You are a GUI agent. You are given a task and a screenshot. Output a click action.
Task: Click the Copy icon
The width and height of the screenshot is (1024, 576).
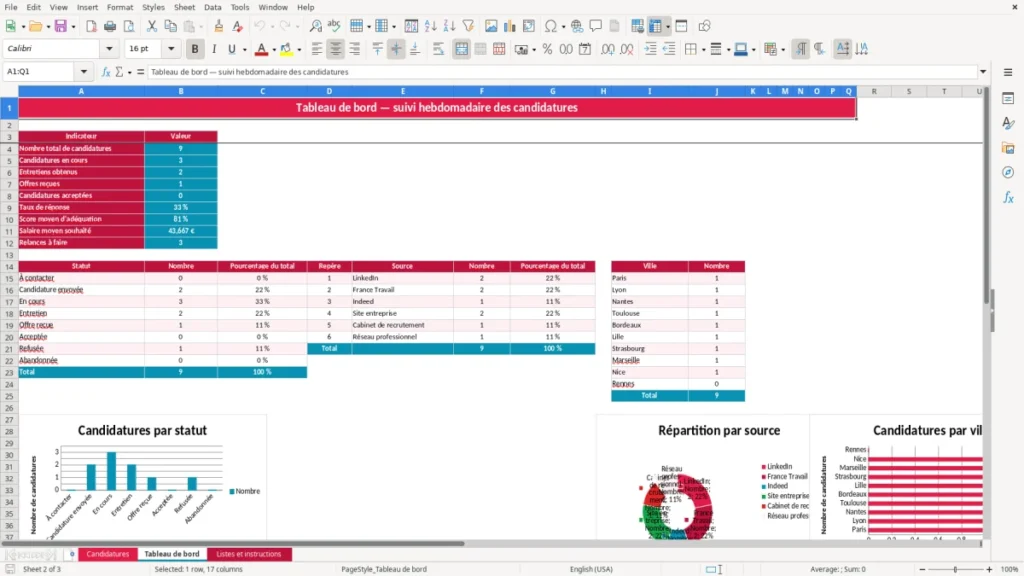[170, 26]
